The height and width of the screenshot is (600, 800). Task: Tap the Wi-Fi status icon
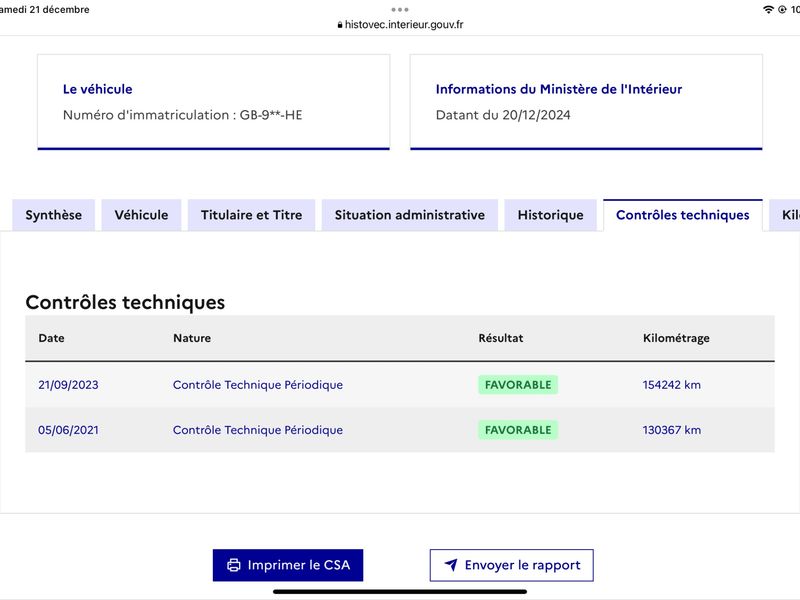pos(768,9)
